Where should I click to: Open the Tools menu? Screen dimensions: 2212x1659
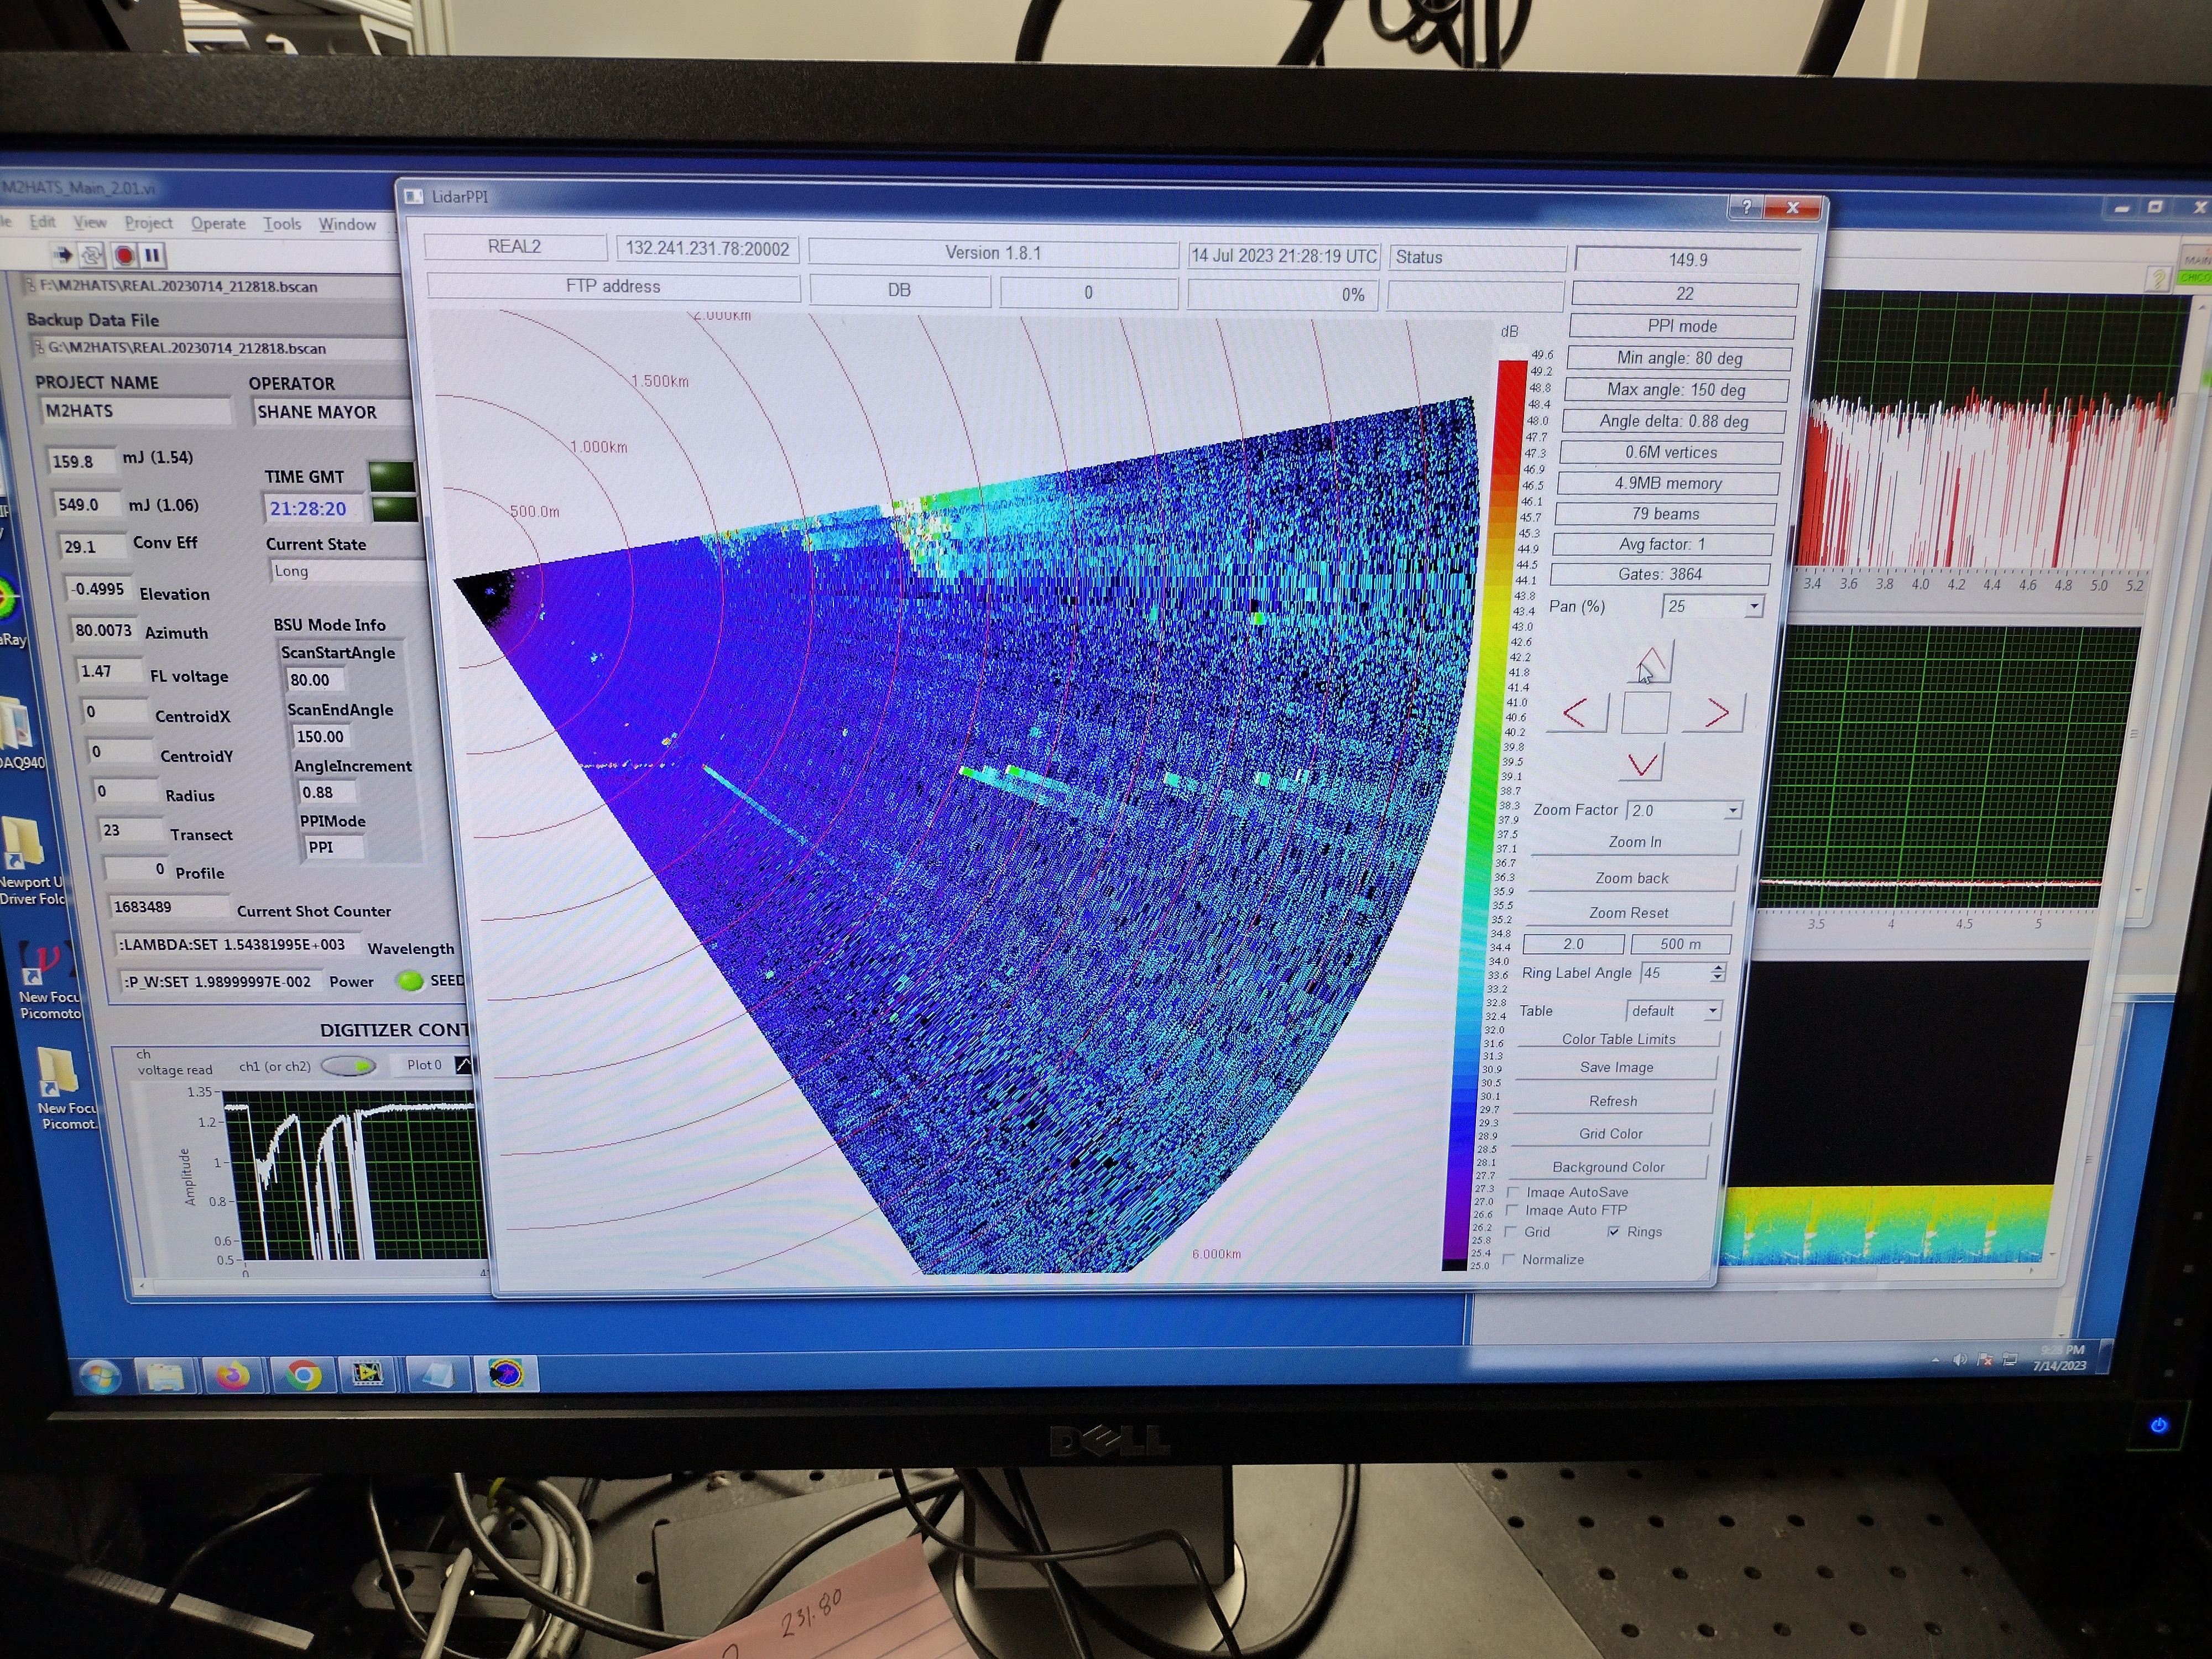[282, 224]
